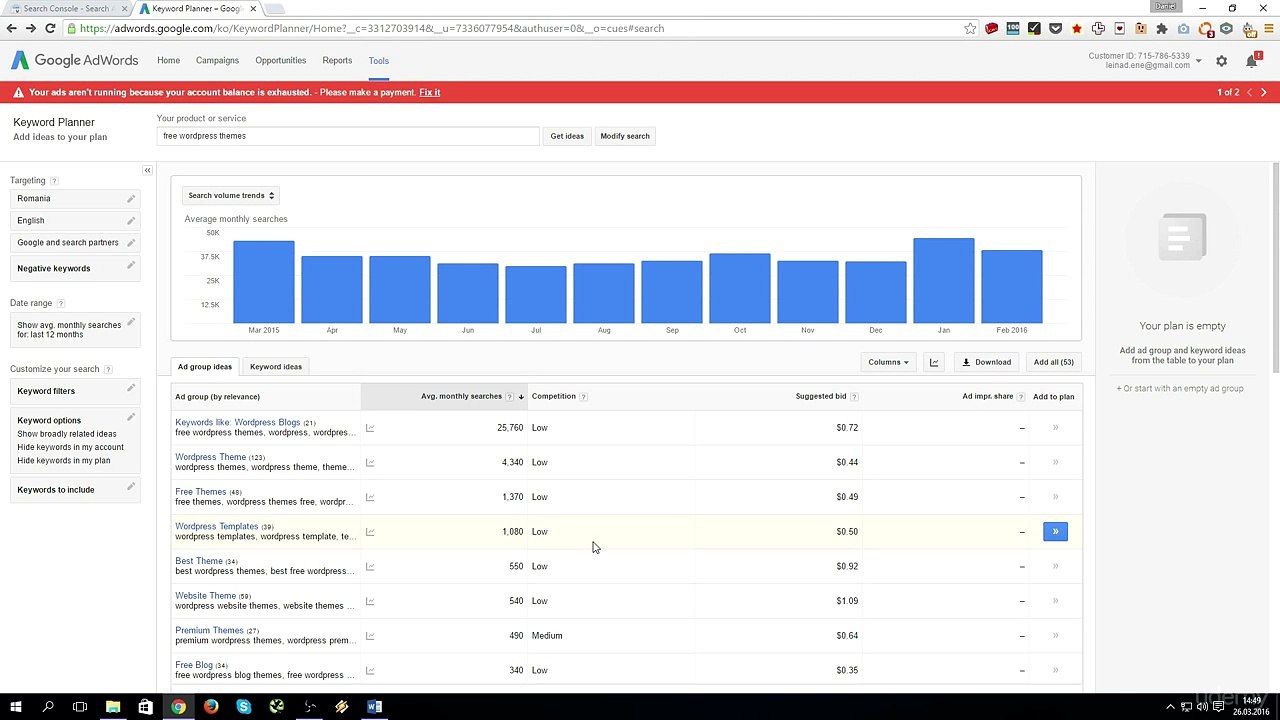Open the notifications bell
The width and height of the screenshot is (1280, 720).
coord(1251,61)
